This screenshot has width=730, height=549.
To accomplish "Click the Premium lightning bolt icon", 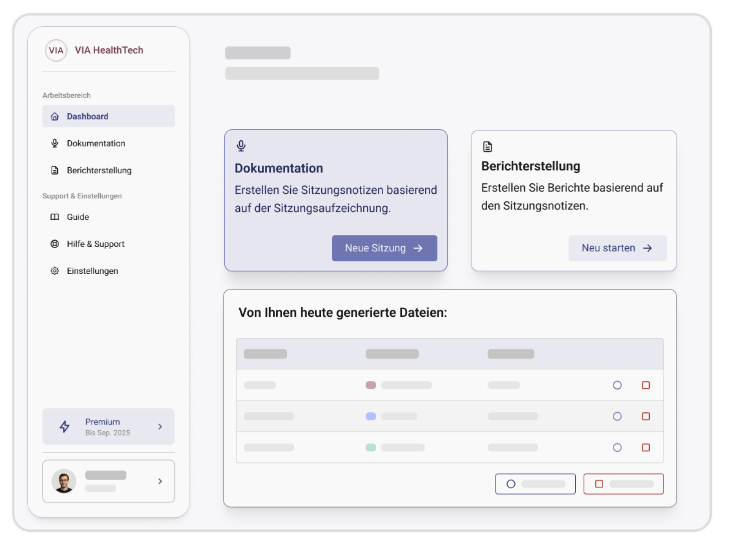I will (65, 427).
